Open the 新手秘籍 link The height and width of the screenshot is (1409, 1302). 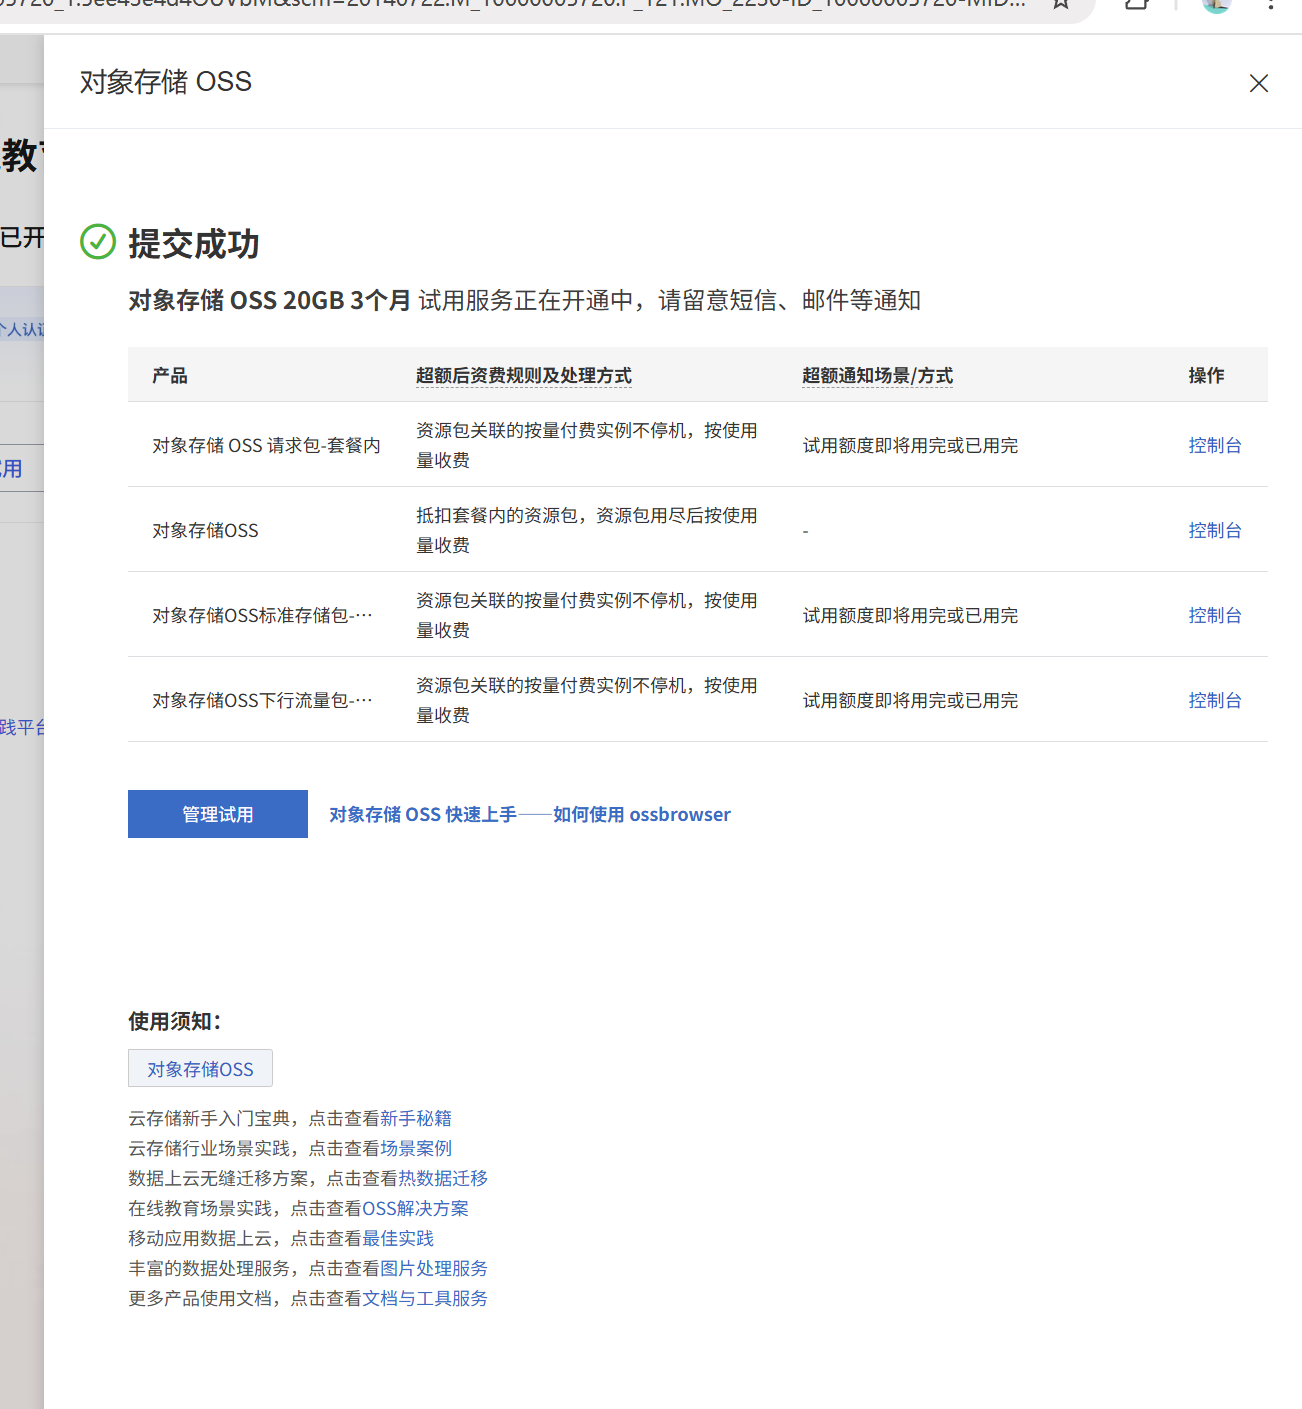416,1118
